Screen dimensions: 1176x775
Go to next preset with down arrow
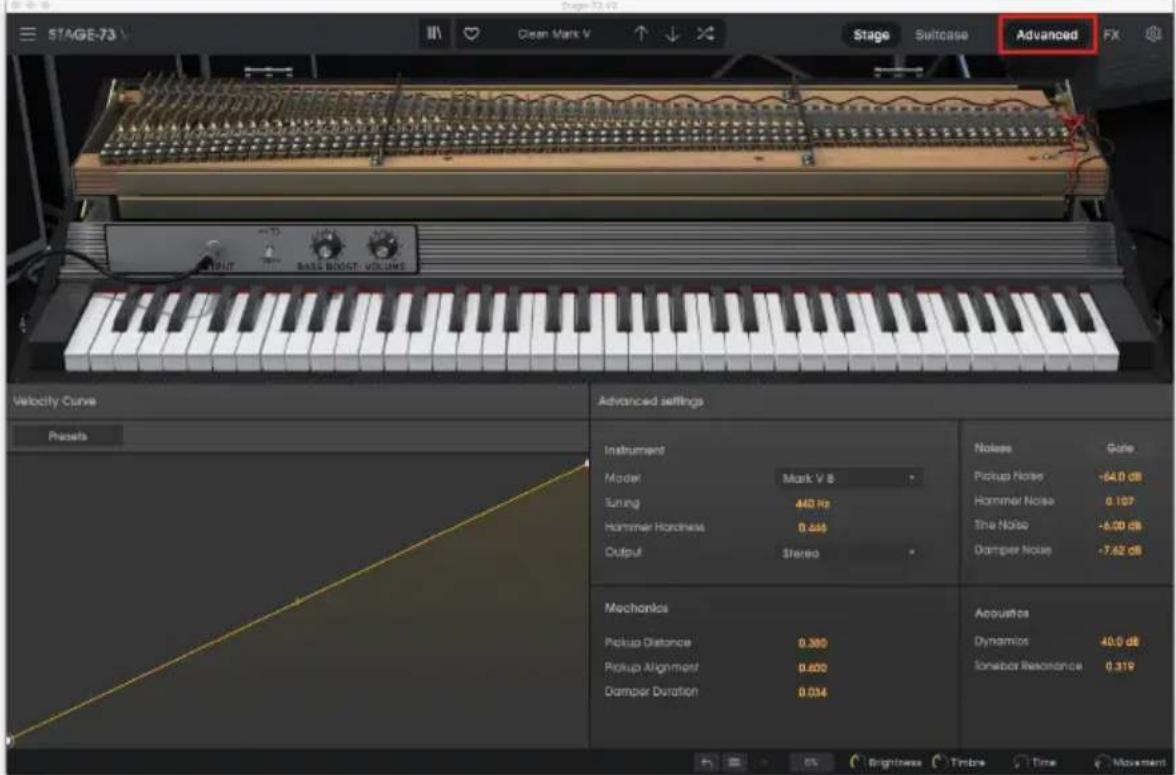pos(673,34)
